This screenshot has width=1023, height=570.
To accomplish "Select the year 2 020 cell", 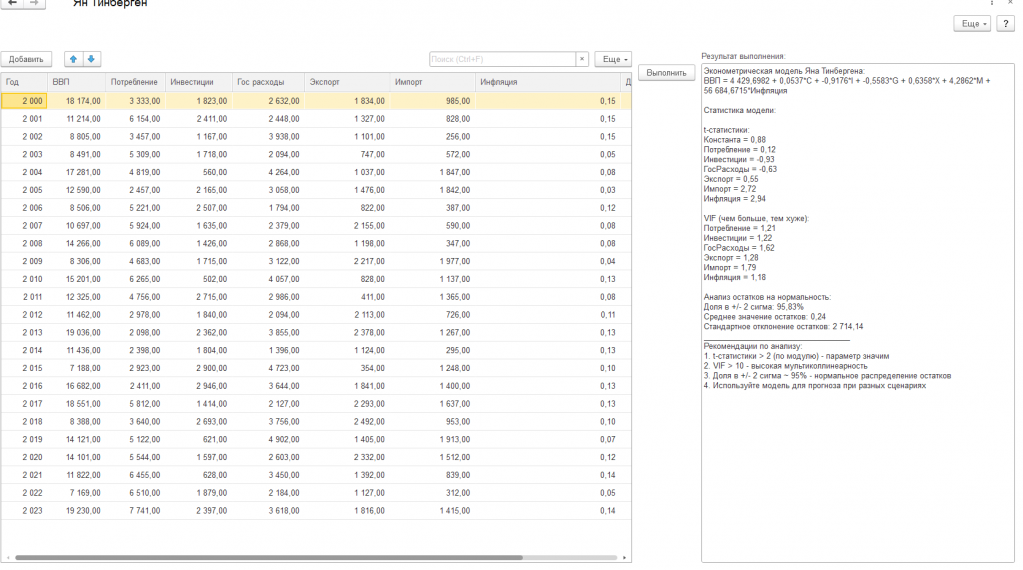I will point(24,457).
